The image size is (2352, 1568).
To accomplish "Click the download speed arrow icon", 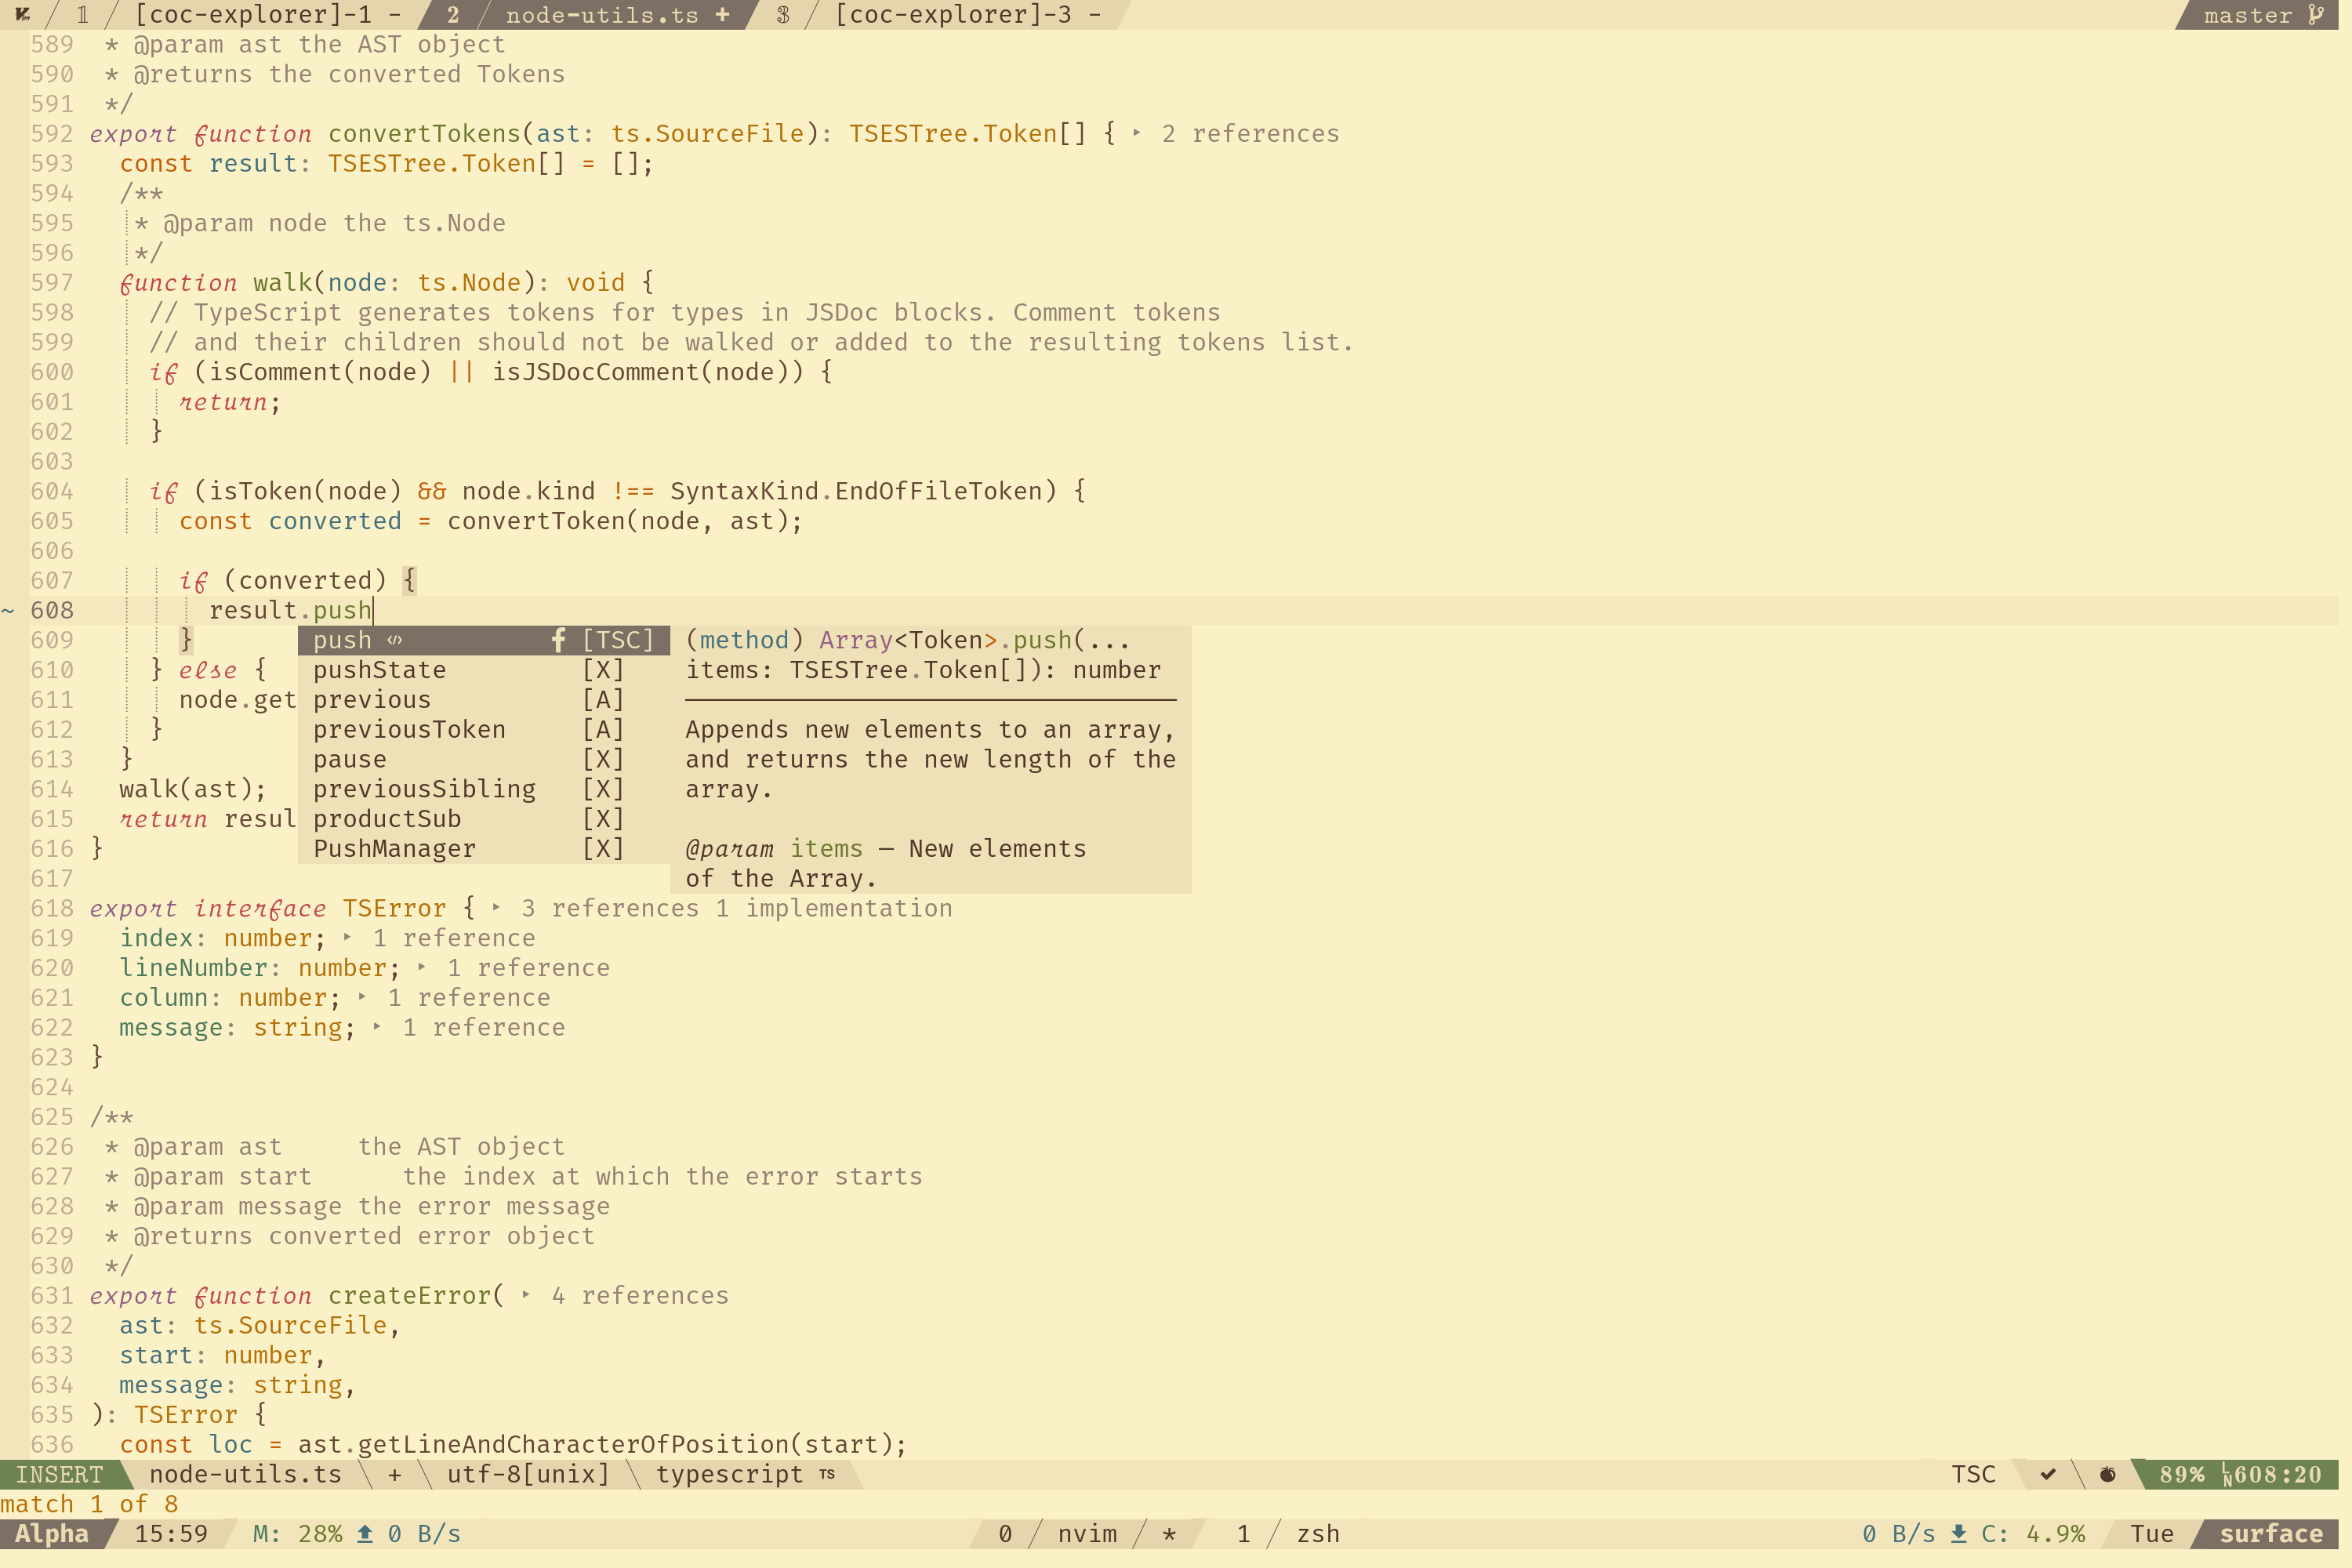I will [1958, 1534].
